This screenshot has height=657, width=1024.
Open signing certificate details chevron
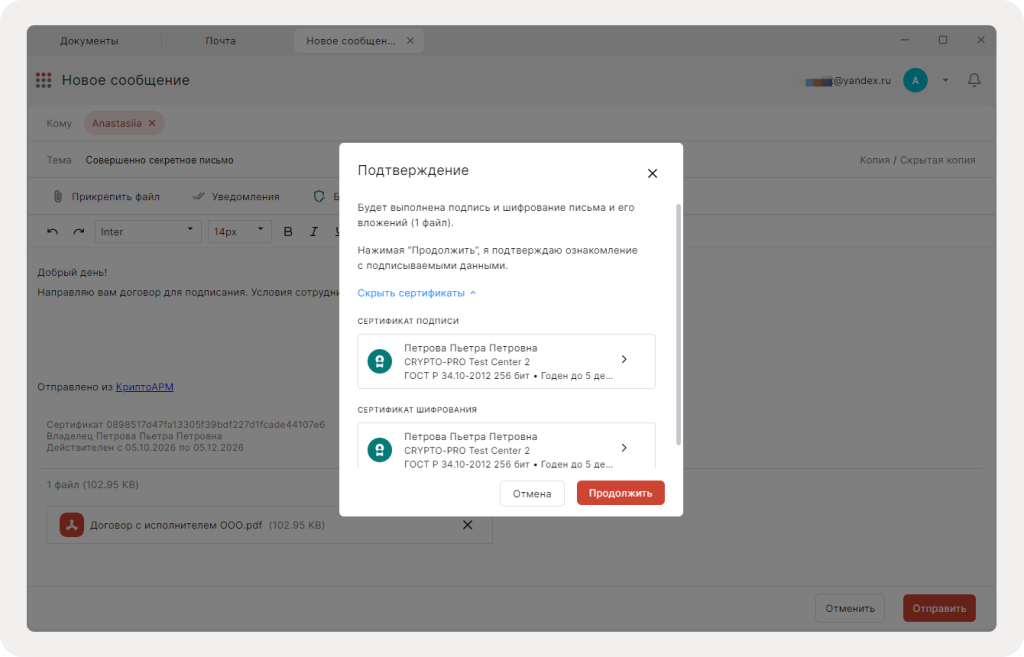624,359
